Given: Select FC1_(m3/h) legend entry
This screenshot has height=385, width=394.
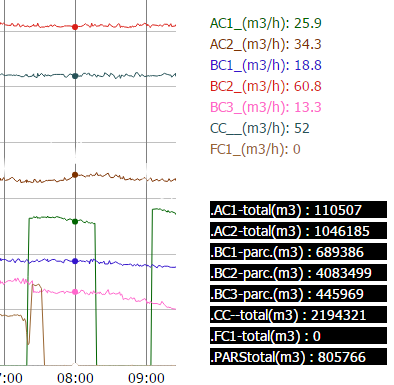Looking at the screenshot, I should point(255,149).
